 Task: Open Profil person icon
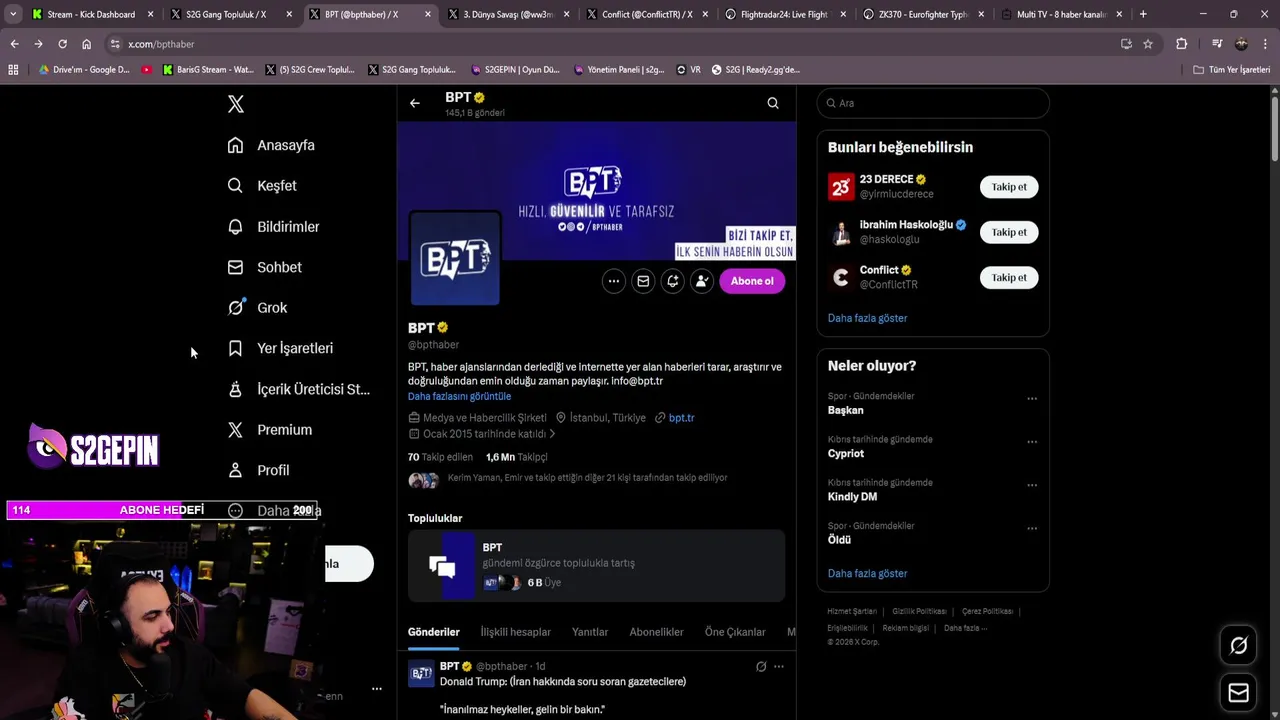[235, 470]
